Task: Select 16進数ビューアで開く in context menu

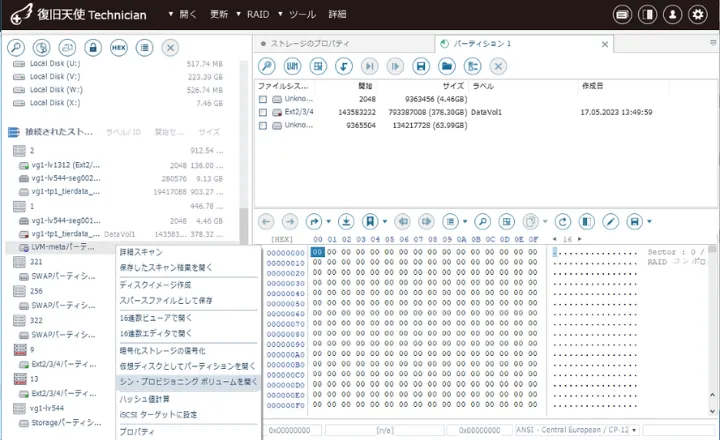Action: [156, 318]
